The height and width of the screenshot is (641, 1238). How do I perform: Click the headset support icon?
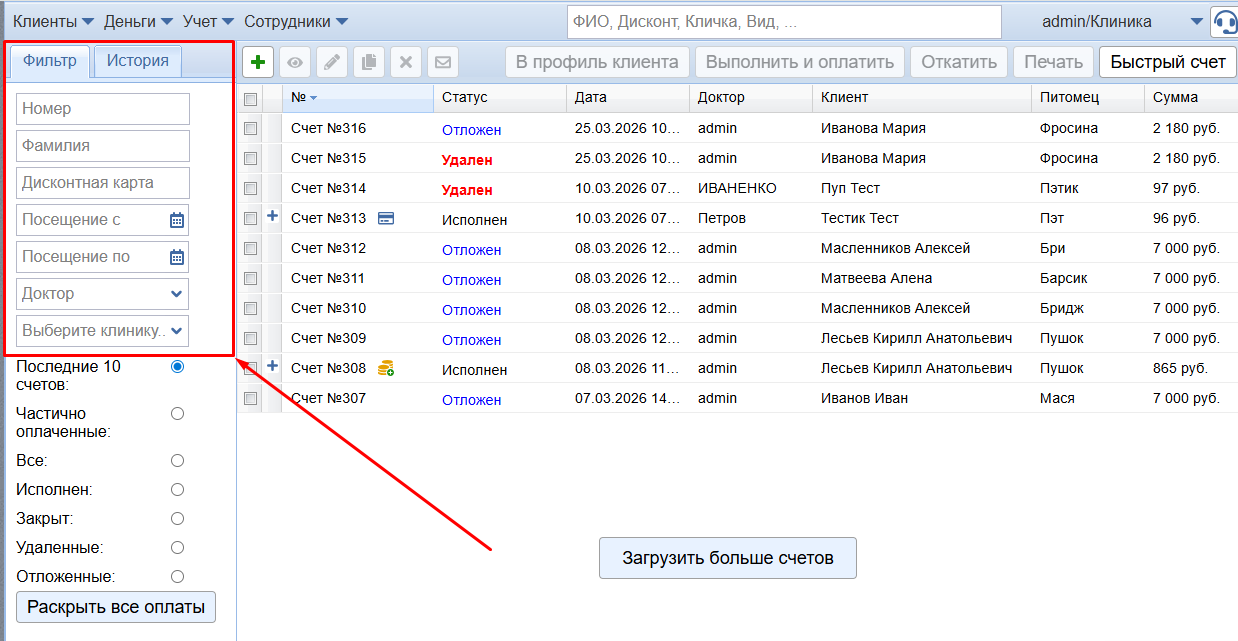tap(1224, 22)
